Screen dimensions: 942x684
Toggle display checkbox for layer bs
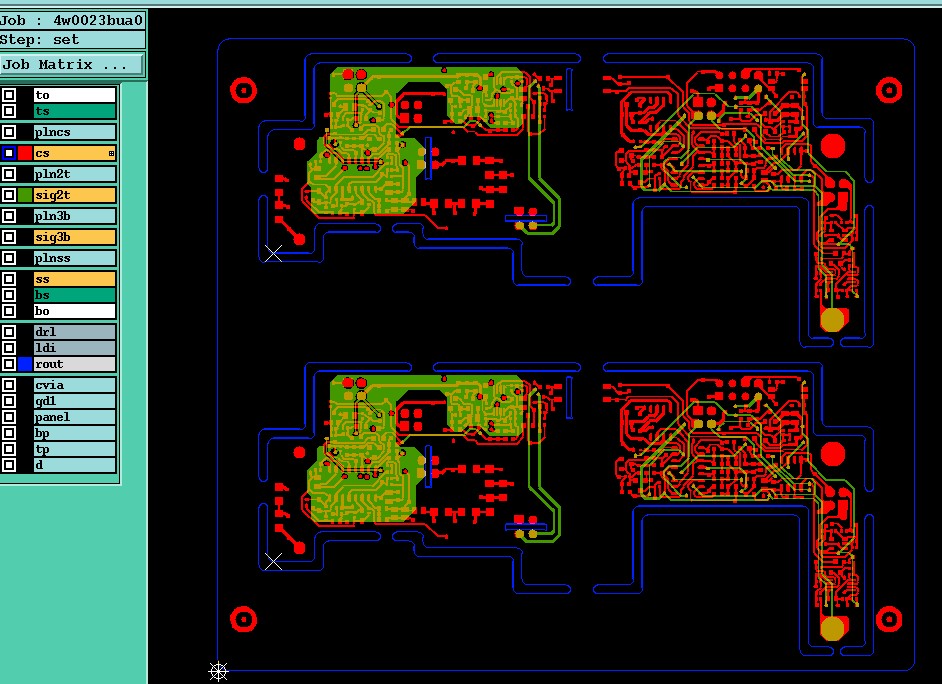tap(8, 295)
